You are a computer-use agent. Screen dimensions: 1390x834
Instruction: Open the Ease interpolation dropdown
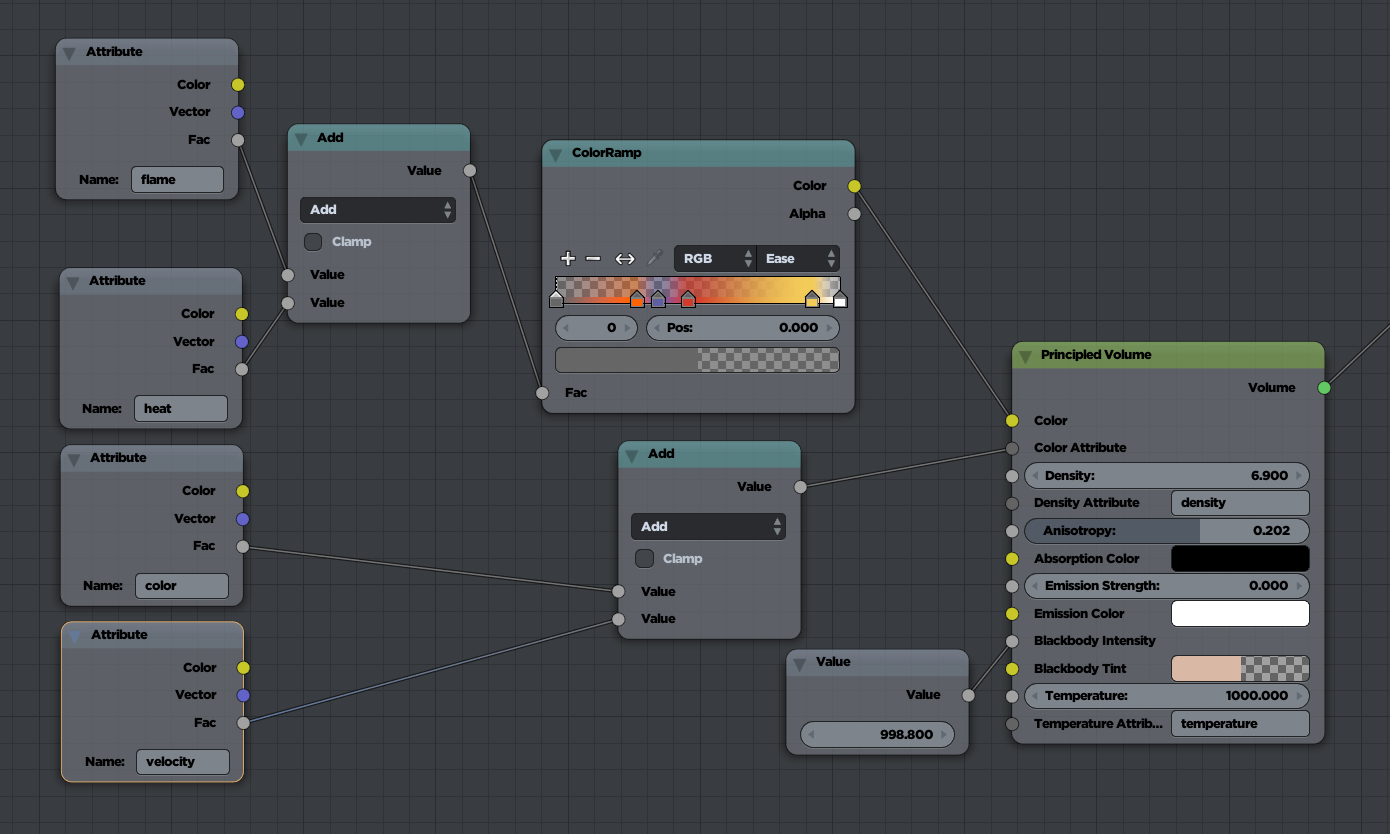tap(798, 259)
